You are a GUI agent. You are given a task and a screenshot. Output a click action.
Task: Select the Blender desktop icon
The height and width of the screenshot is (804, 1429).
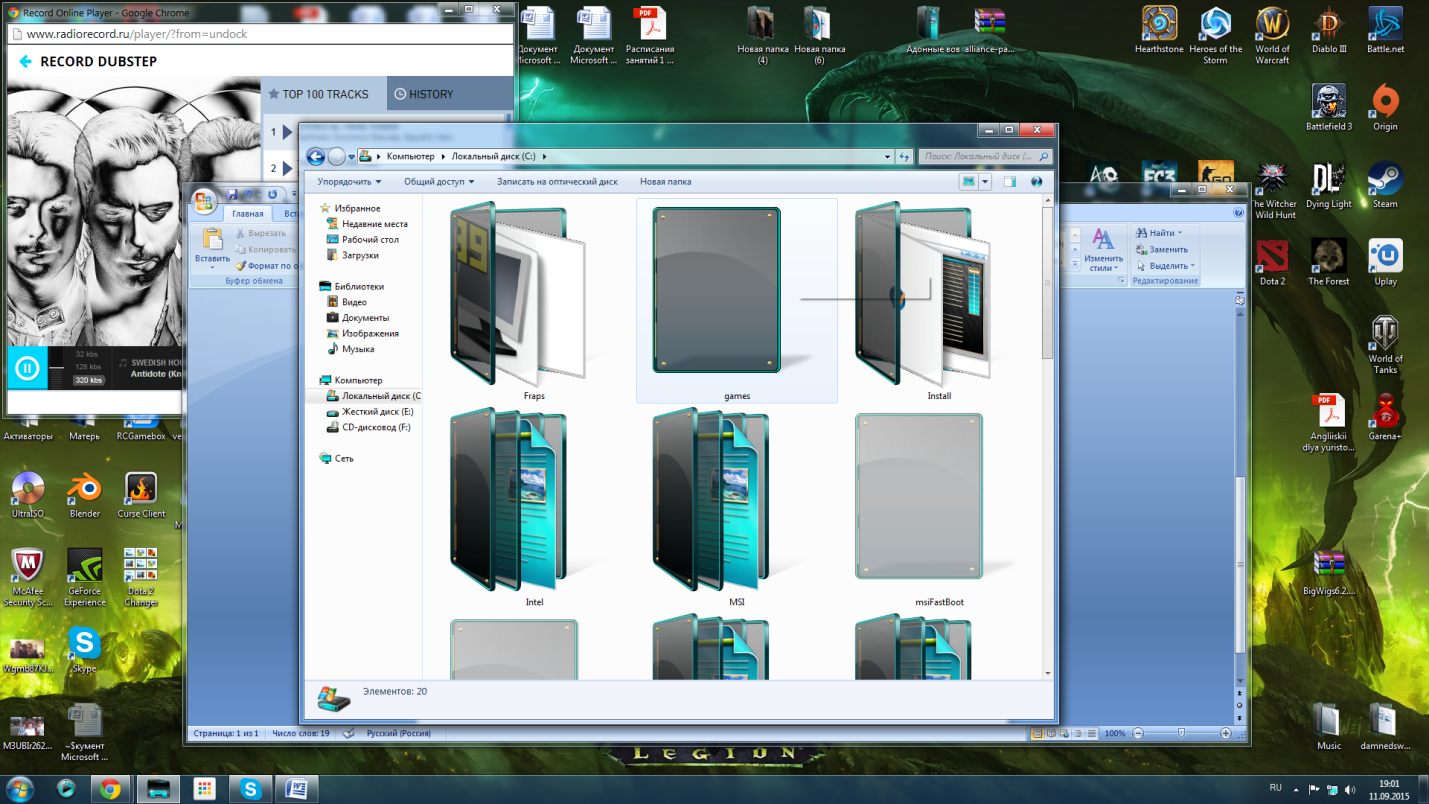pyautogui.click(x=85, y=495)
